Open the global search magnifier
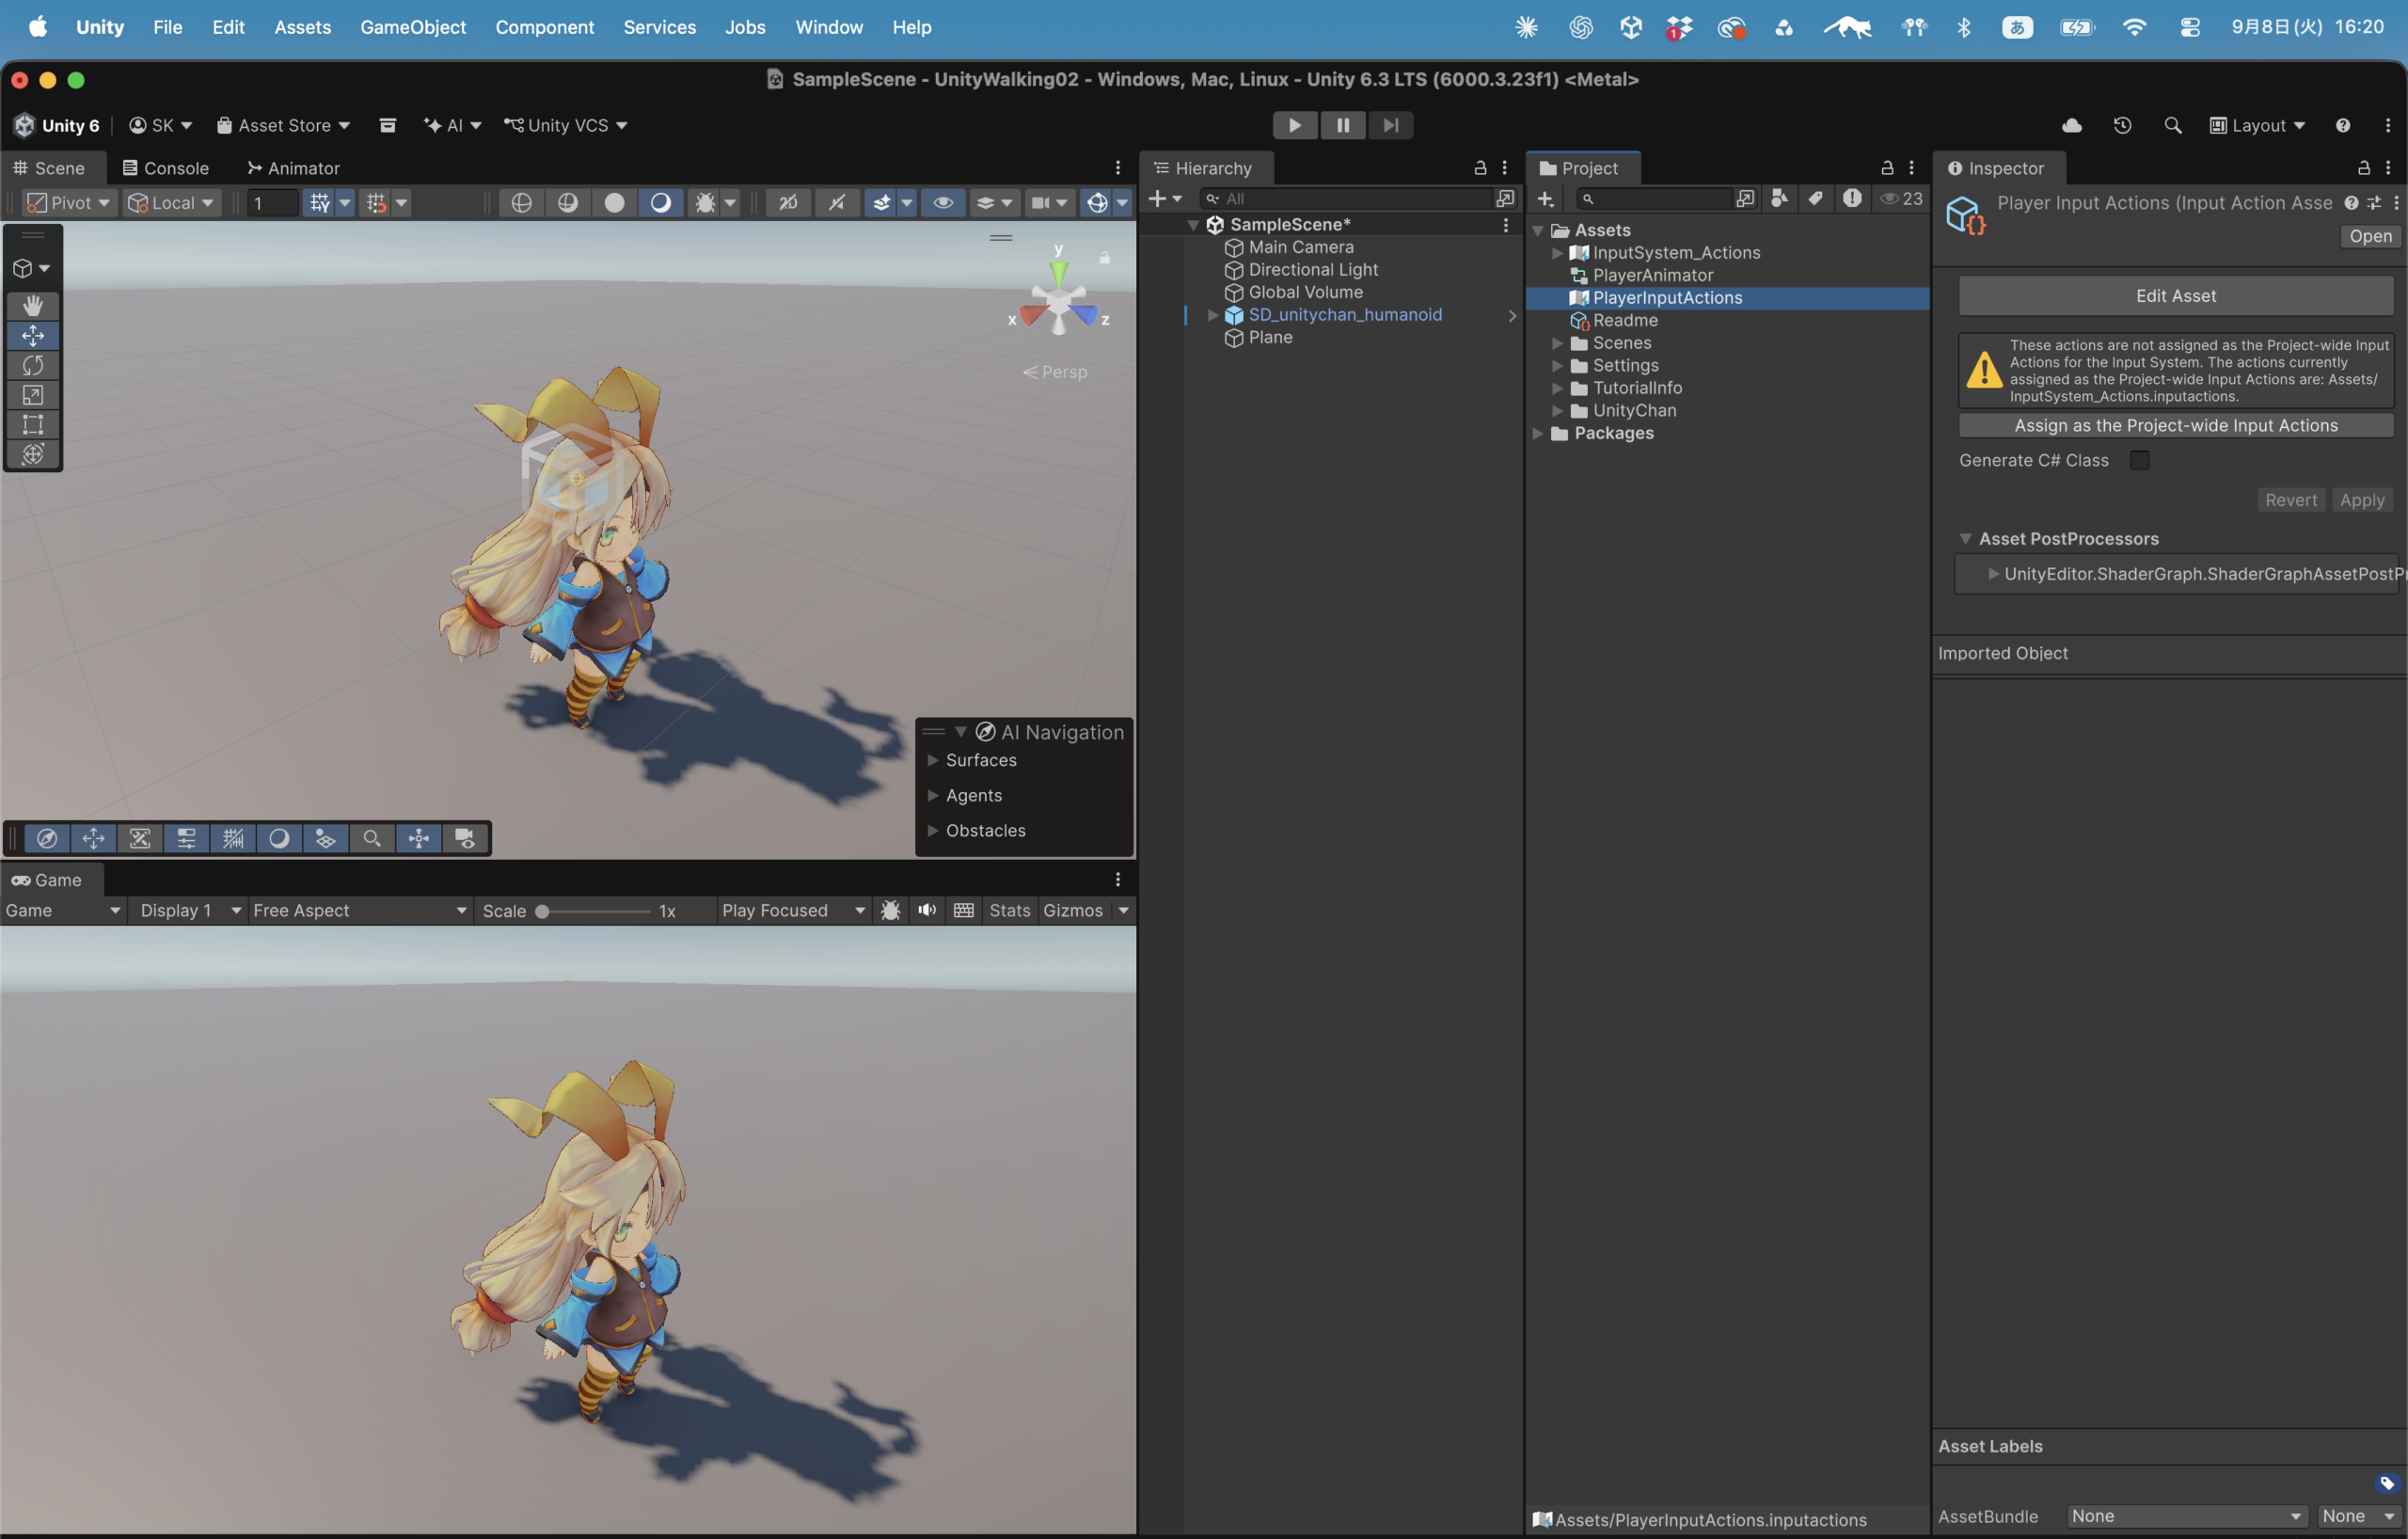Screen dimensions: 2408x1539 tap(2172, 125)
